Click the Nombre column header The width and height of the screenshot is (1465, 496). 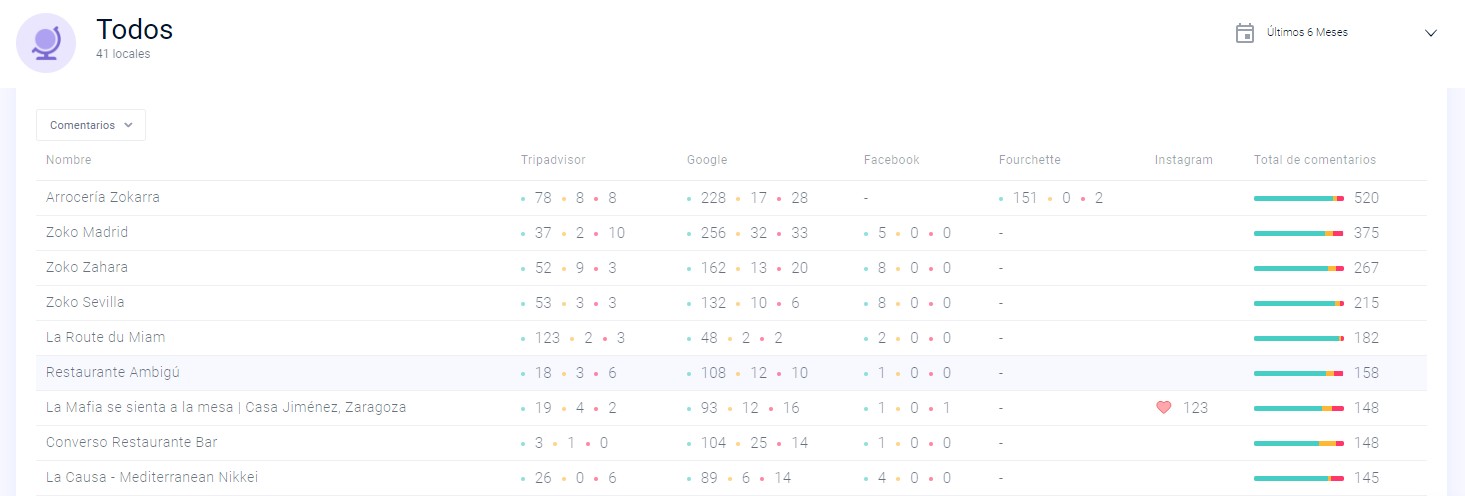[x=69, y=160]
